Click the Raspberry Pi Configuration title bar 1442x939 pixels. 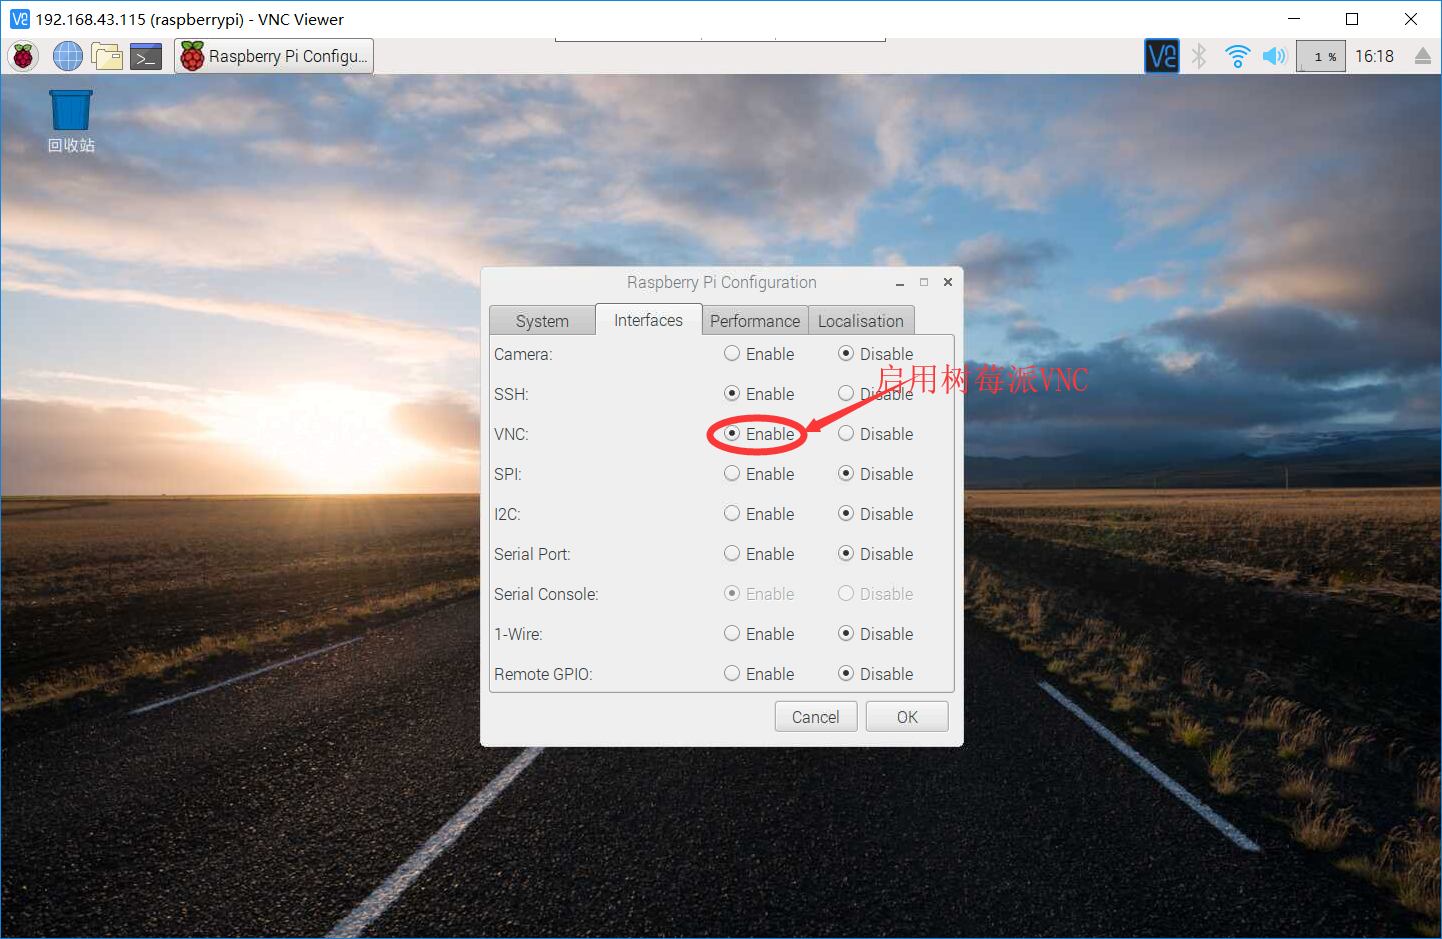722,282
